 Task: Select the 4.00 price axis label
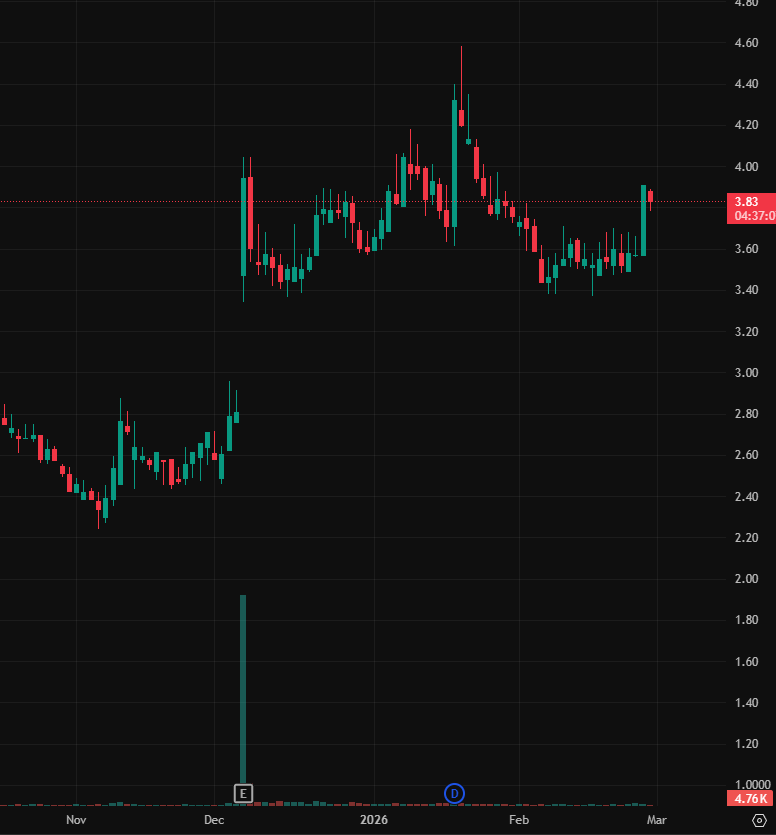pyautogui.click(x=746, y=167)
